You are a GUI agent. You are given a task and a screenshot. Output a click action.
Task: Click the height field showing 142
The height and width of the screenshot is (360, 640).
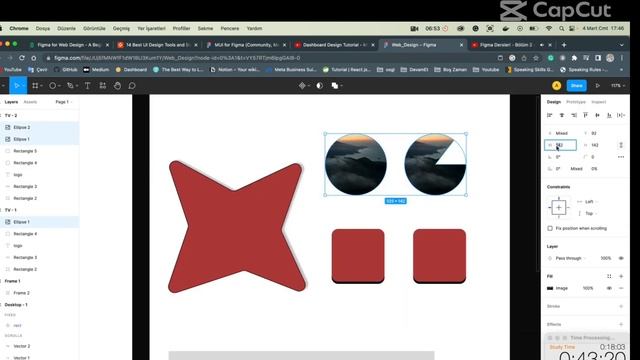click(x=598, y=145)
